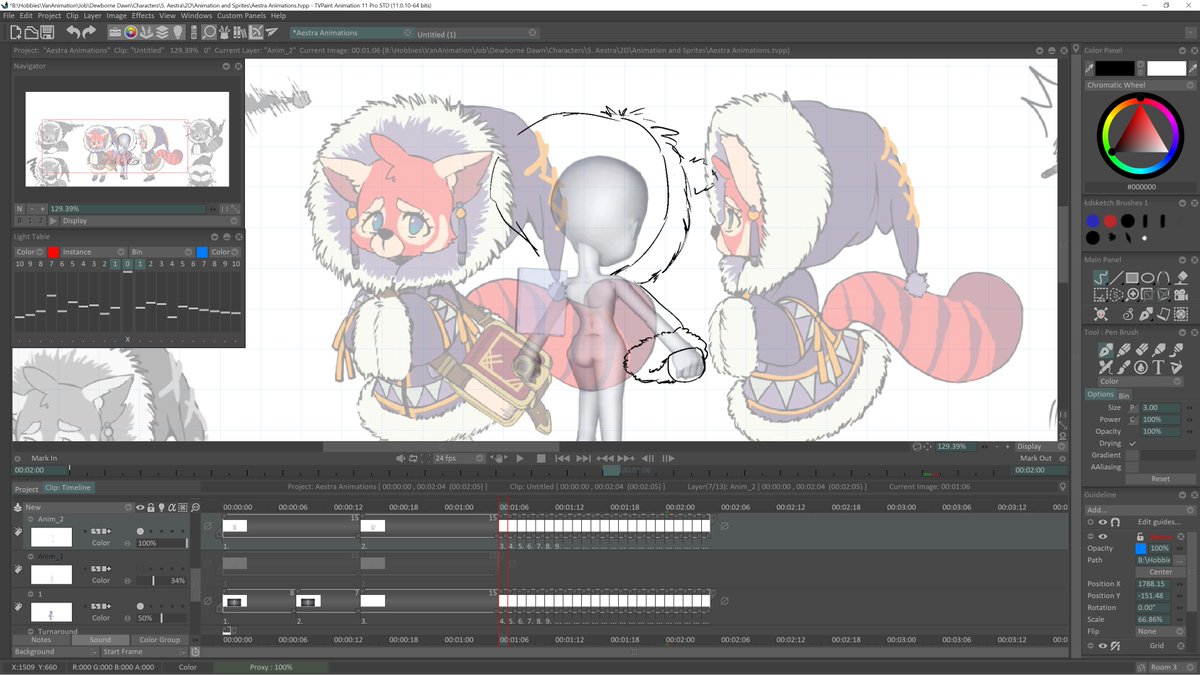Open the Light Table Bin dropdown
Image resolution: width=1200 pixels, height=675 pixels.
pyautogui.click(x=161, y=252)
